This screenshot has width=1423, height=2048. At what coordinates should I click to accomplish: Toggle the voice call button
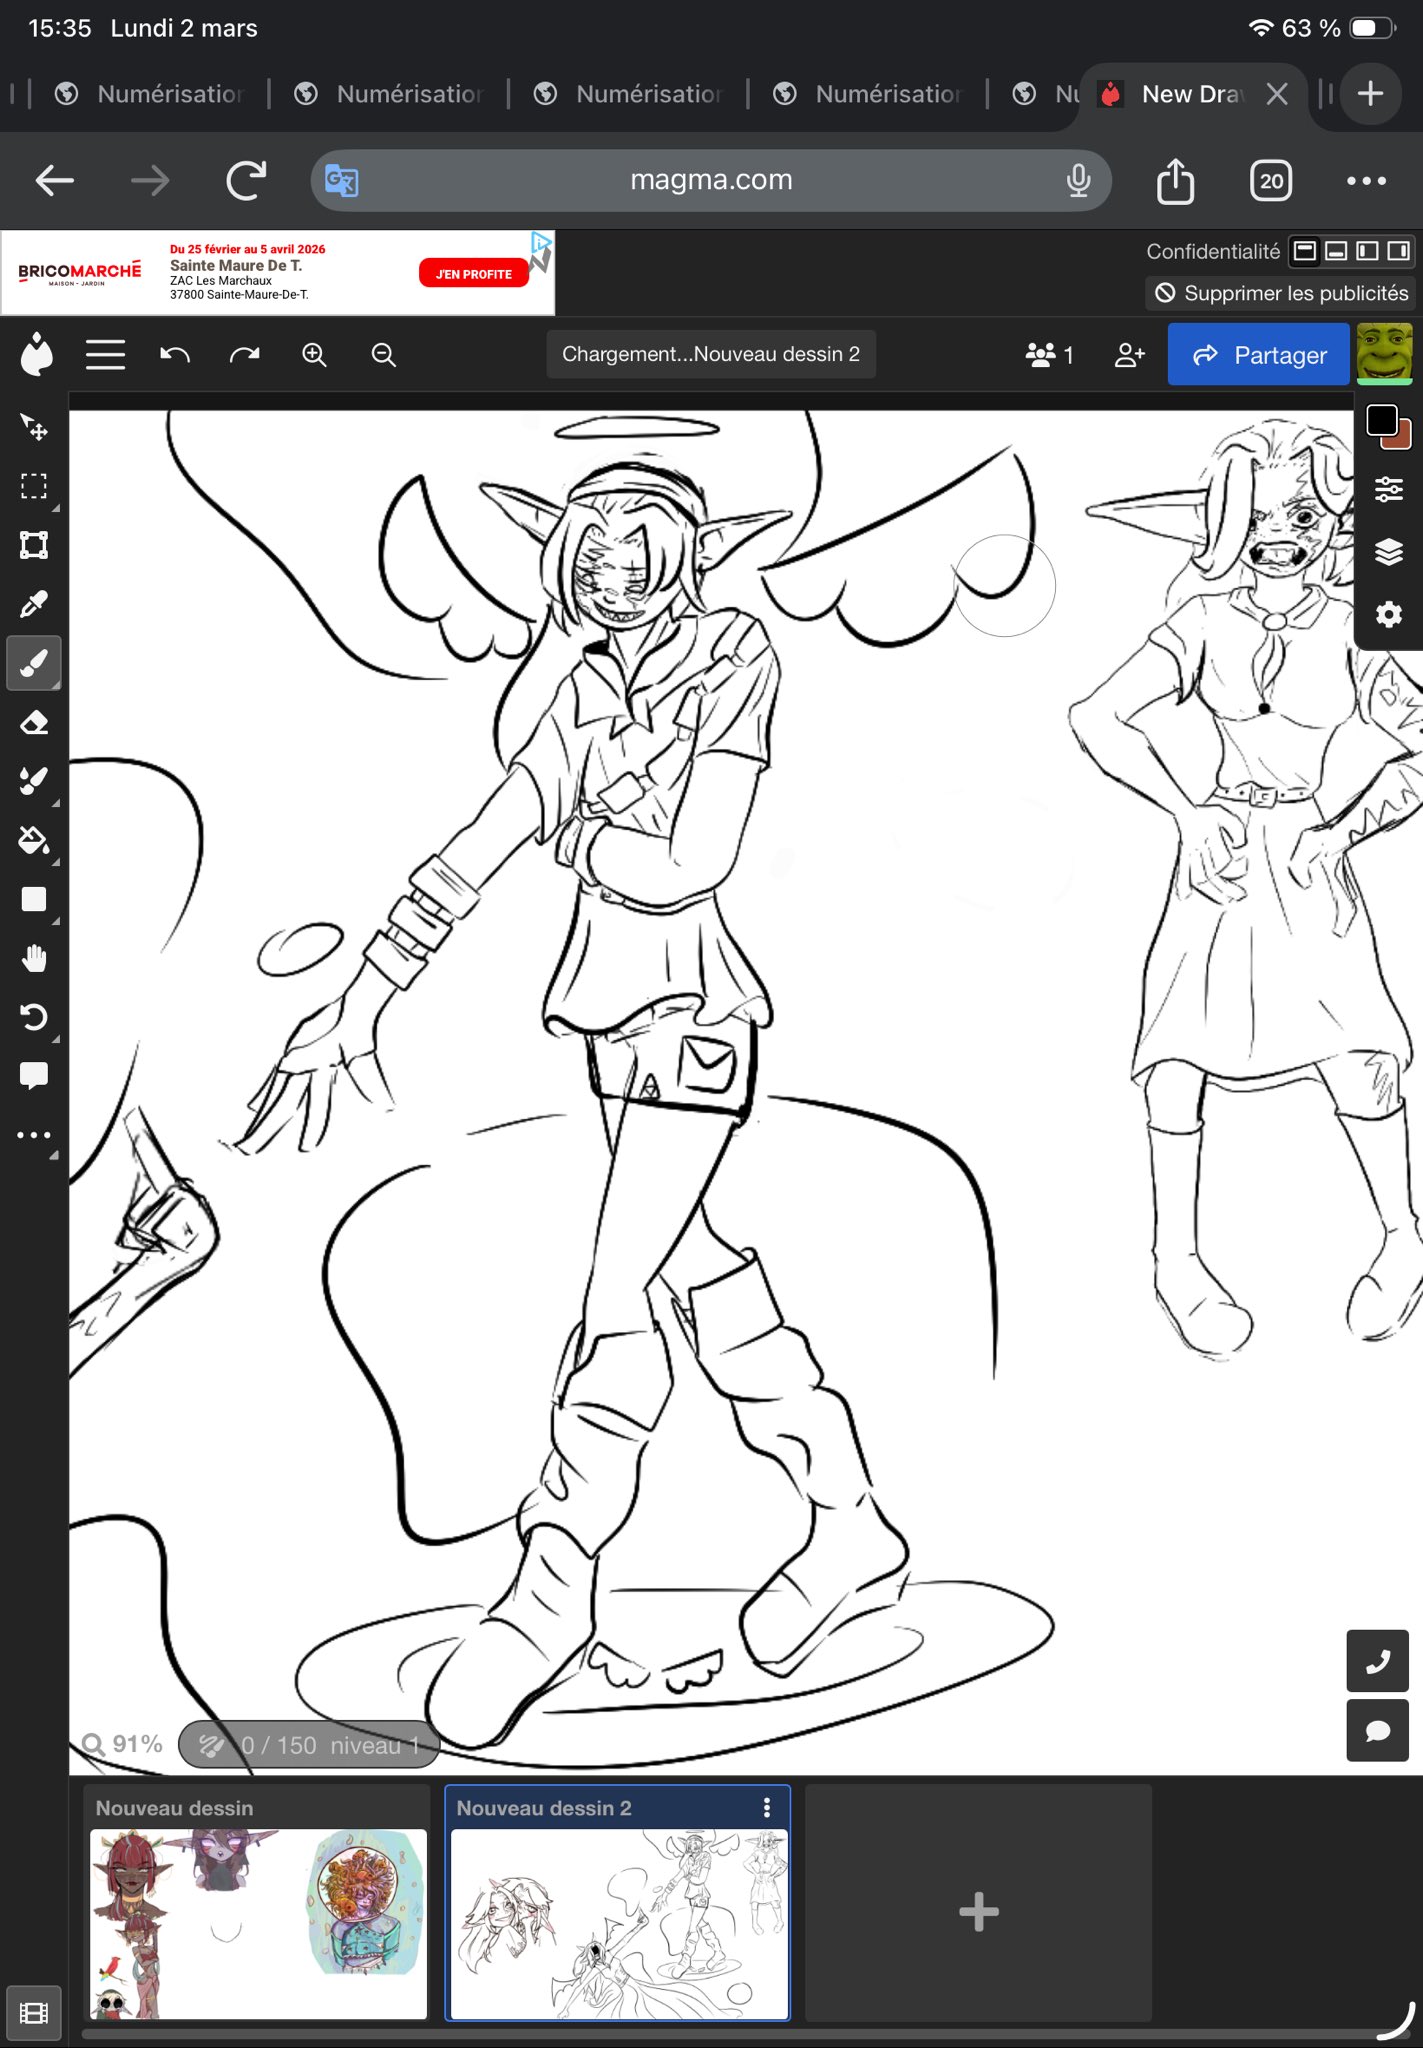click(x=1377, y=1661)
